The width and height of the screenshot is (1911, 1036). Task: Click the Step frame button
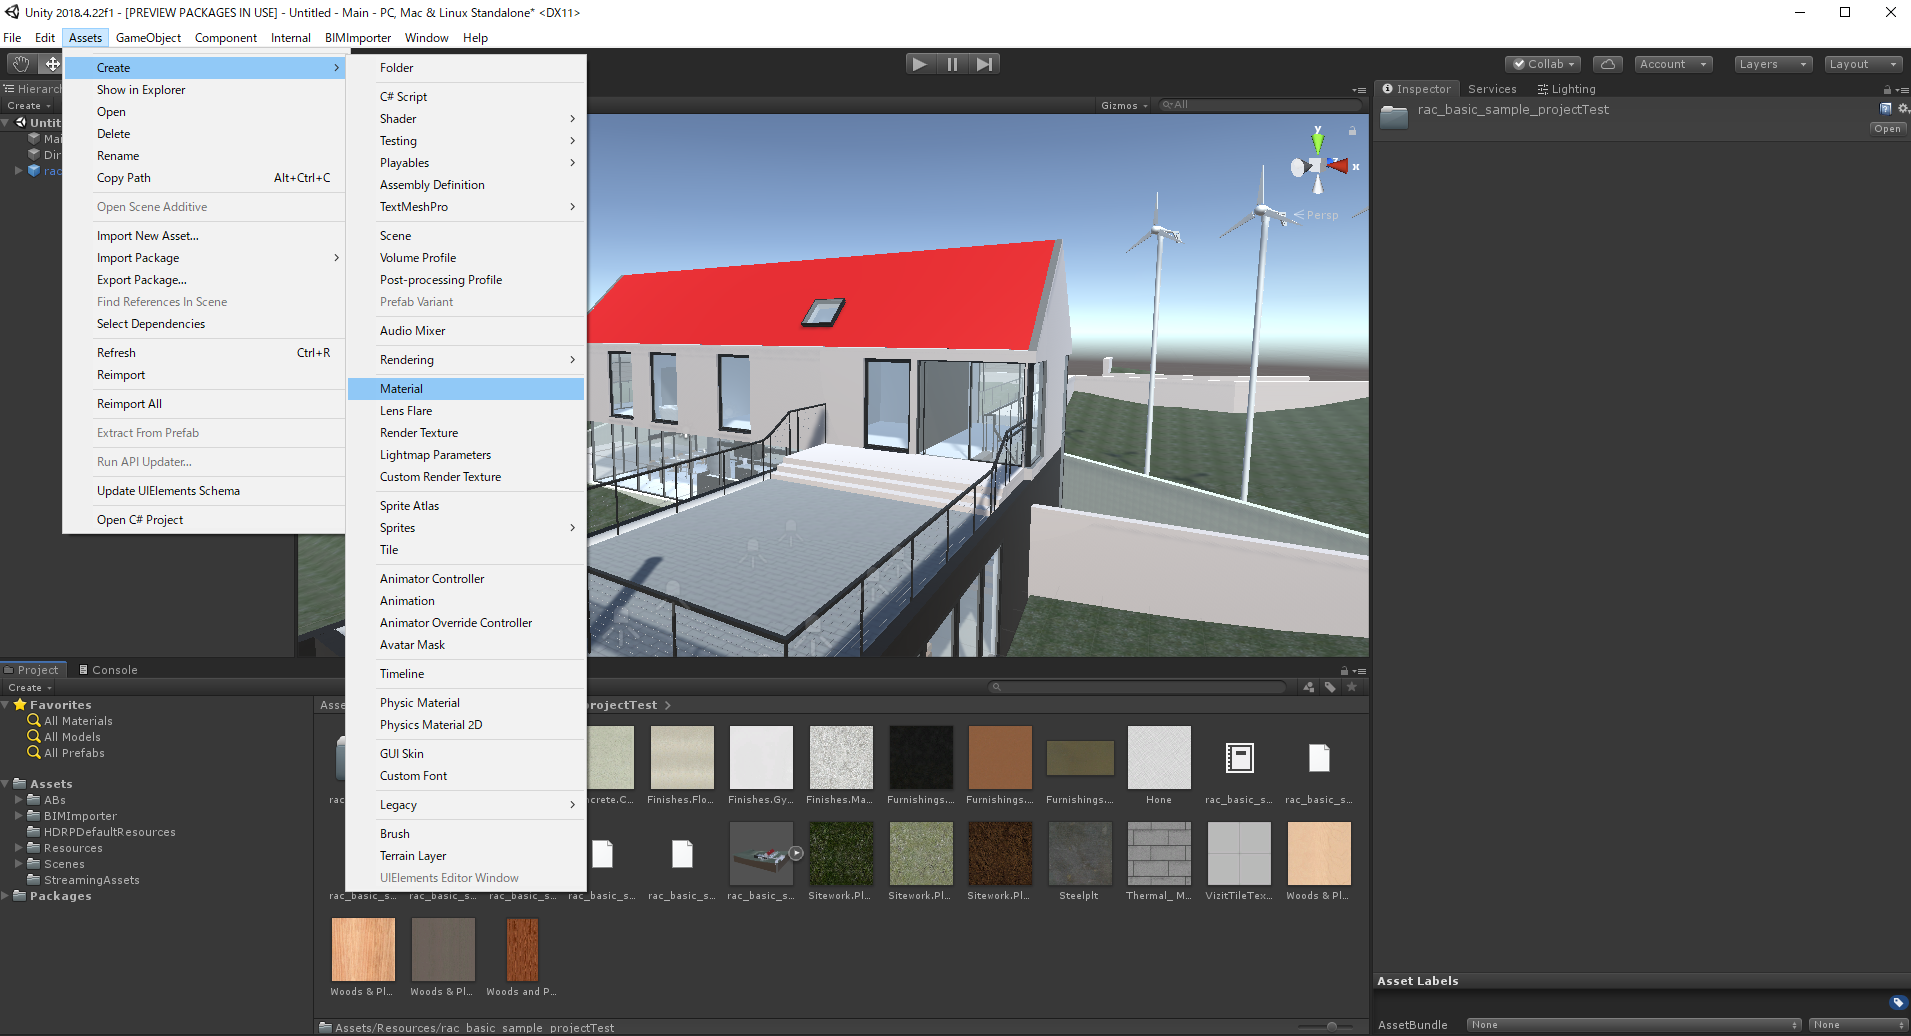pyautogui.click(x=984, y=63)
